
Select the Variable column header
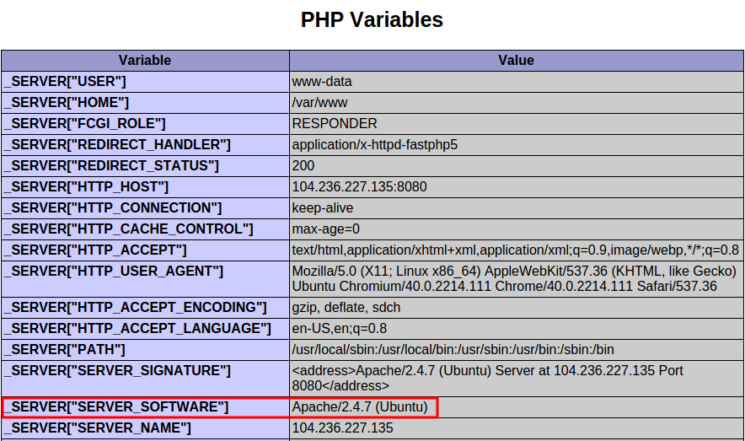tap(145, 60)
